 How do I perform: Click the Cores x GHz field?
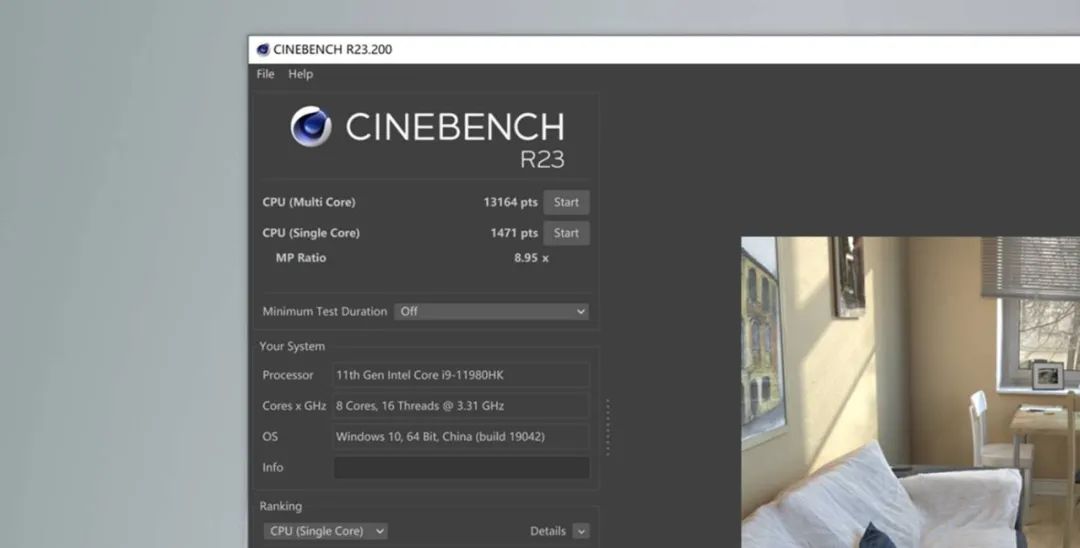461,406
